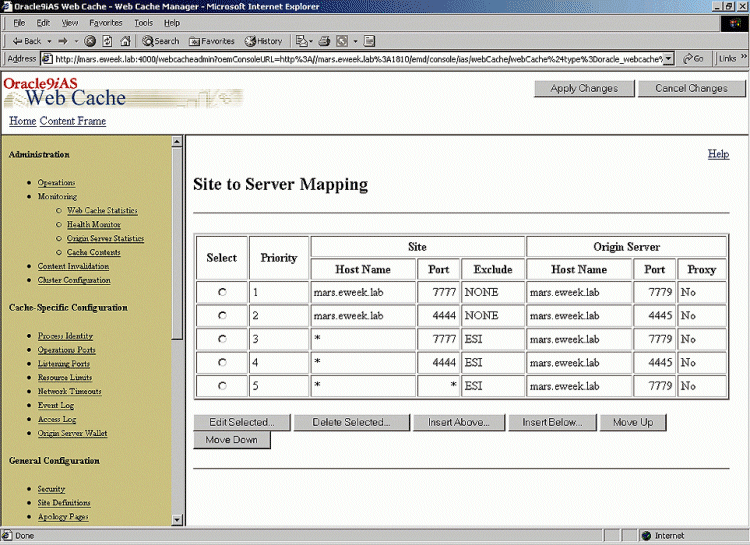Click the Internet zone globe icon

pyautogui.click(x=646, y=535)
